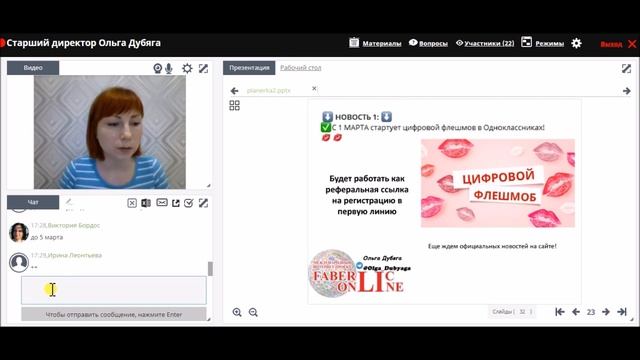Switch to the Рабочий стол tab
The height and width of the screenshot is (360, 640).
300,68
